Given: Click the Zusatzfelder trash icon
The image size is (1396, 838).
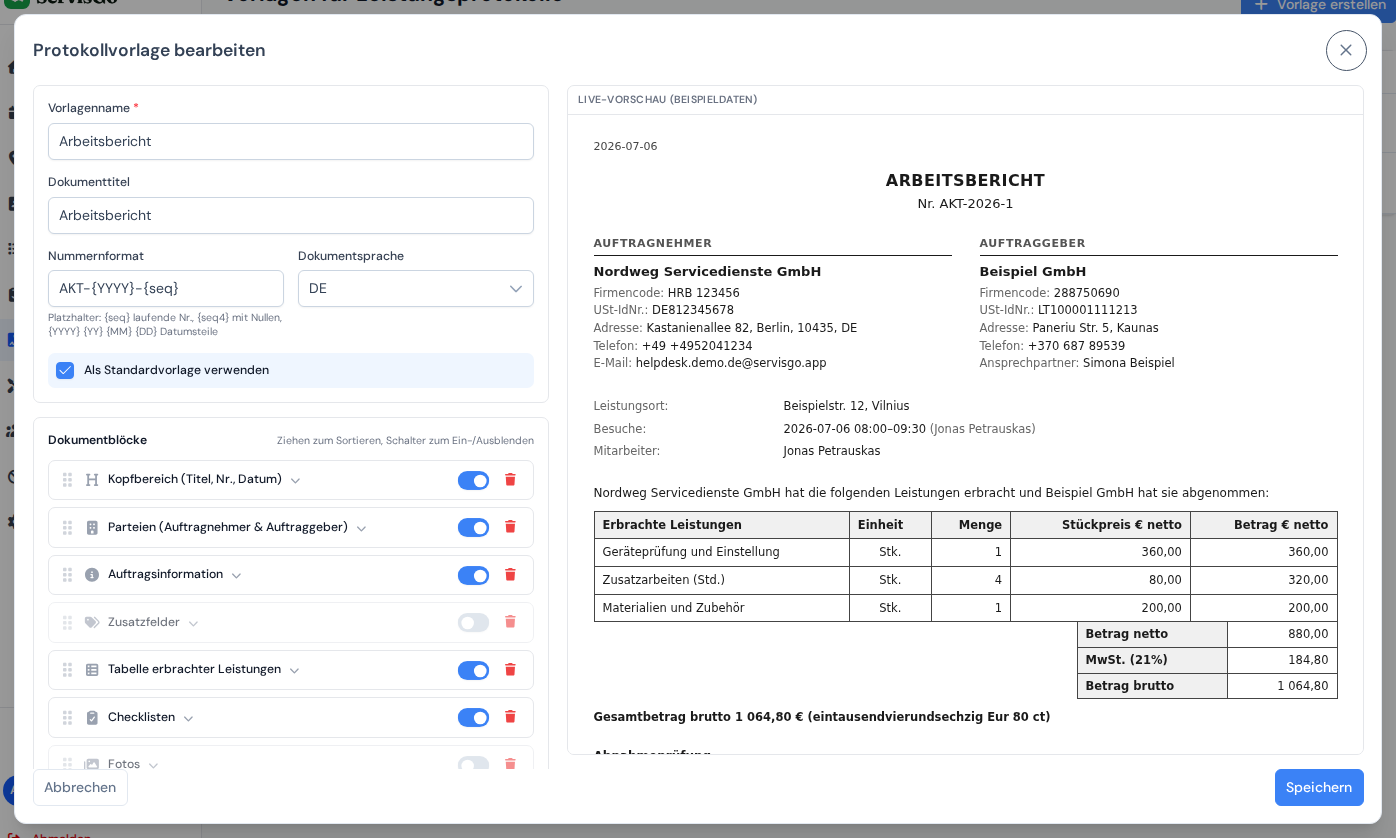Looking at the screenshot, I should click(510, 622).
